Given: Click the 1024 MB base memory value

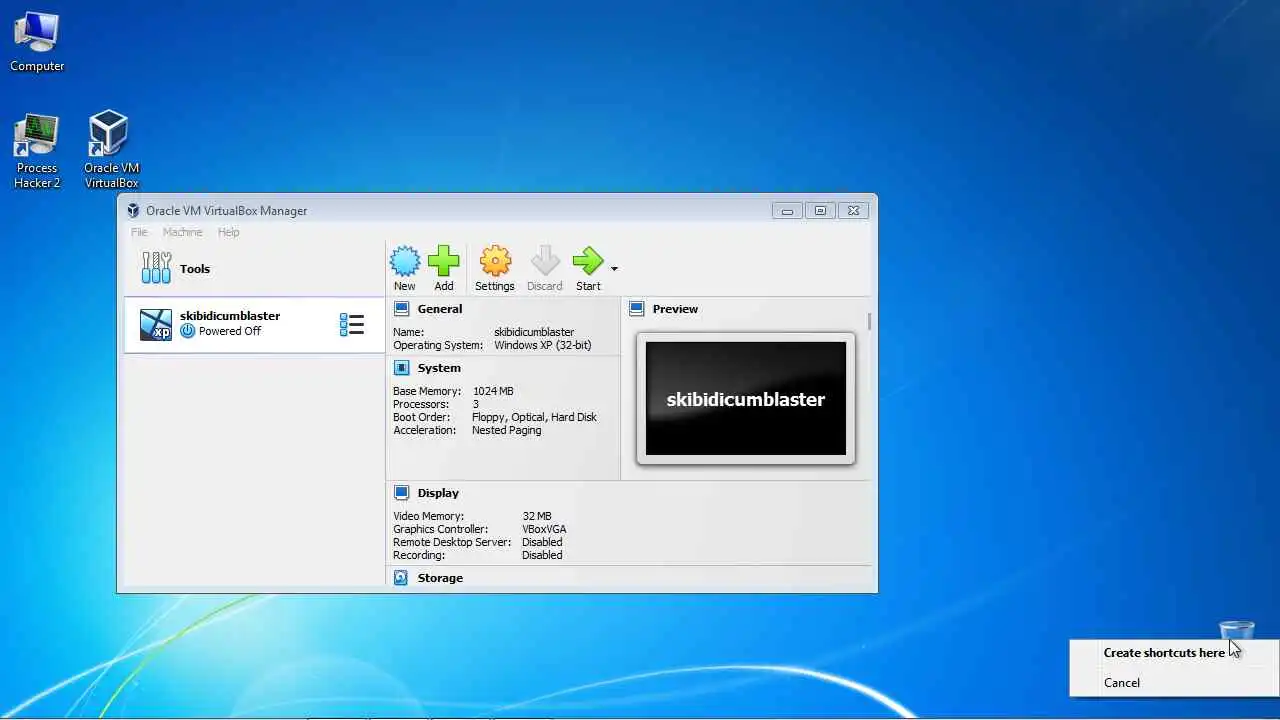Looking at the screenshot, I should pyautogui.click(x=493, y=391).
